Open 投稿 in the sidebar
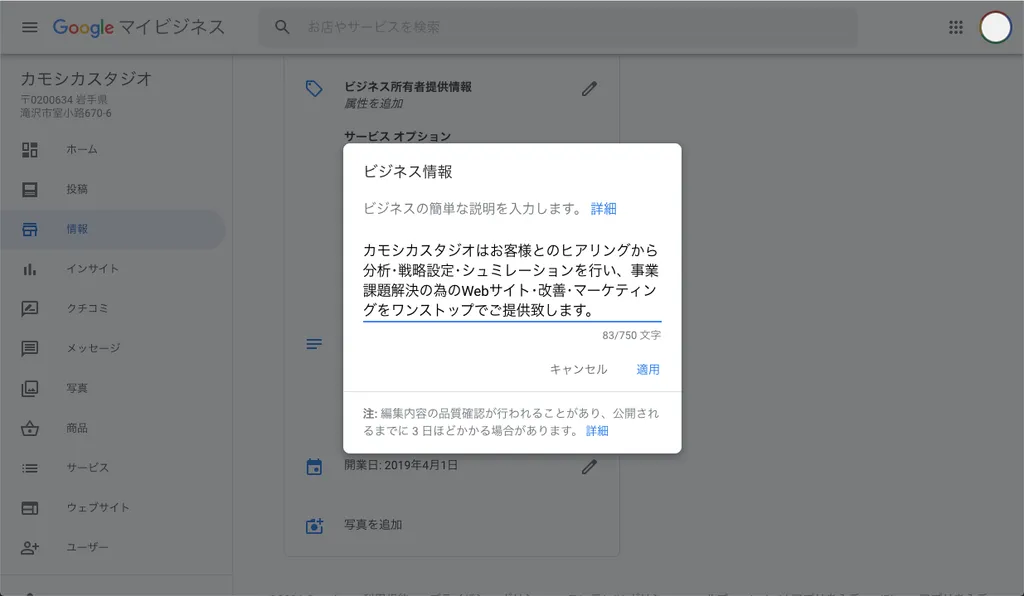This screenshot has height=596, width=1024. tap(112, 189)
